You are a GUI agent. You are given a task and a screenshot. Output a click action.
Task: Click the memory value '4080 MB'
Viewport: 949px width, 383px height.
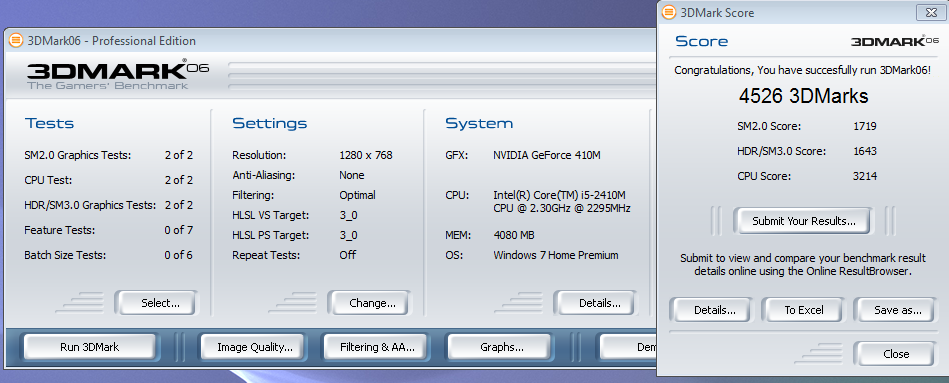coord(513,235)
